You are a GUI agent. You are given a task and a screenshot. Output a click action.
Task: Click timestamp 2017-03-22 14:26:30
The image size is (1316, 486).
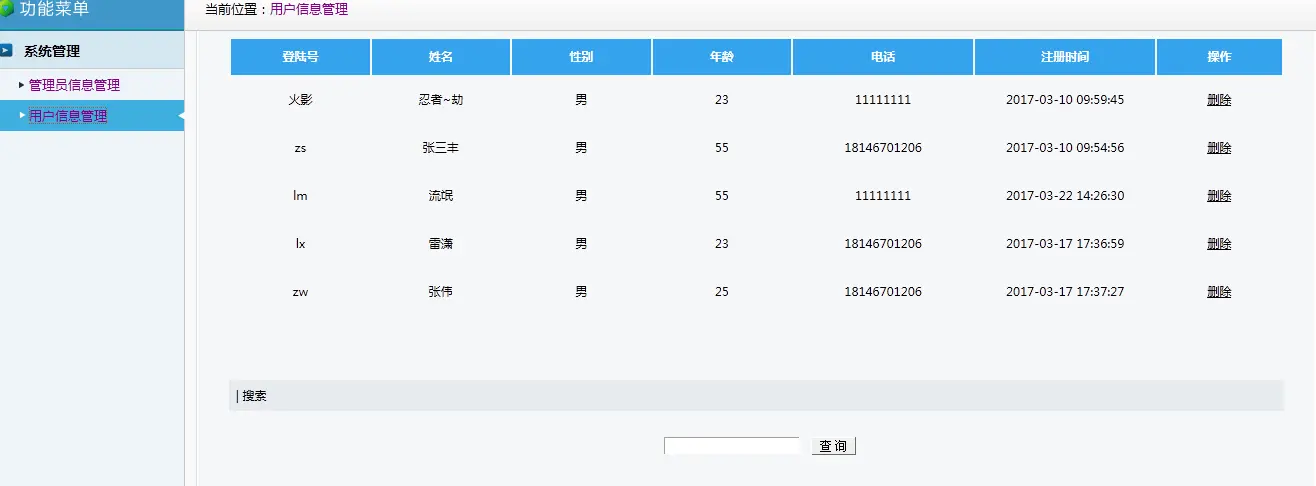tap(1065, 196)
